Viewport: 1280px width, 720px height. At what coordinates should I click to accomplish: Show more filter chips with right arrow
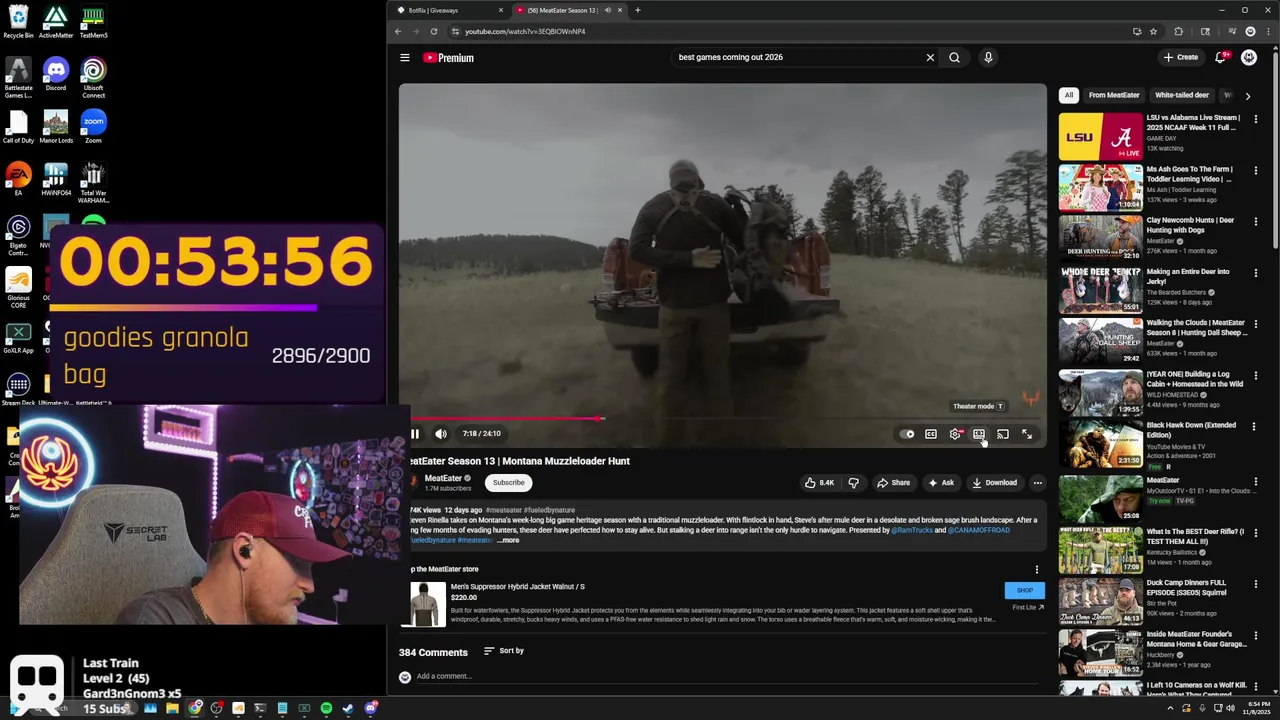click(1247, 96)
